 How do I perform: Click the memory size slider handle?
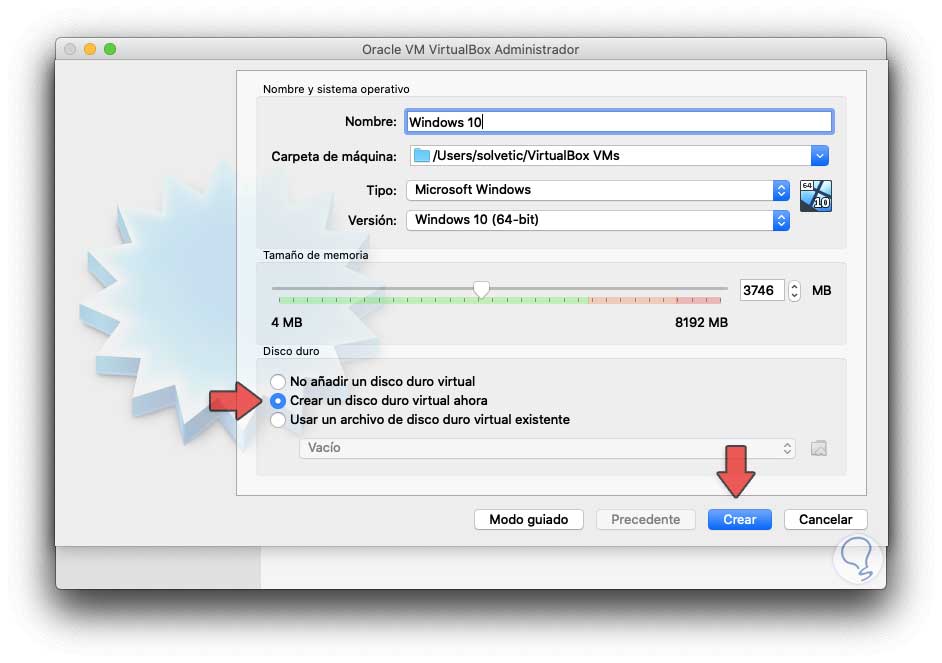pyautogui.click(x=481, y=289)
